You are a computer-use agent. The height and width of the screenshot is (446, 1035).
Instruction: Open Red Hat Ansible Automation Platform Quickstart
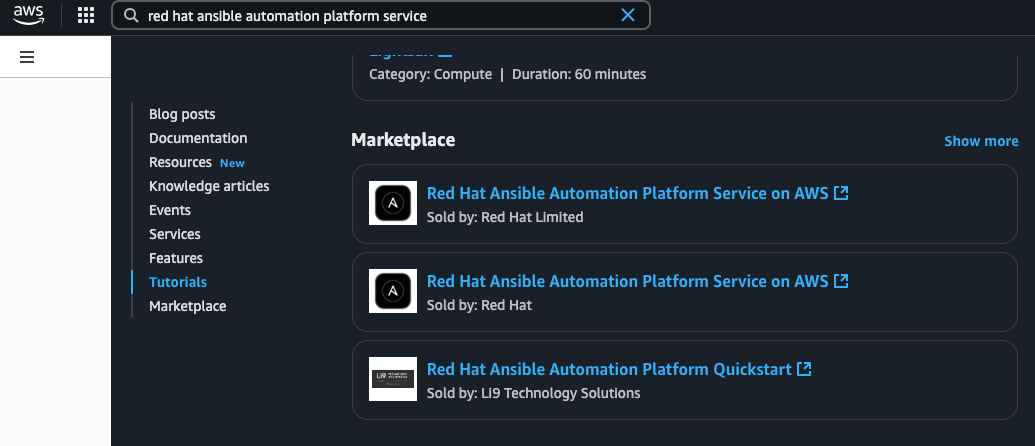[x=609, y=369]
